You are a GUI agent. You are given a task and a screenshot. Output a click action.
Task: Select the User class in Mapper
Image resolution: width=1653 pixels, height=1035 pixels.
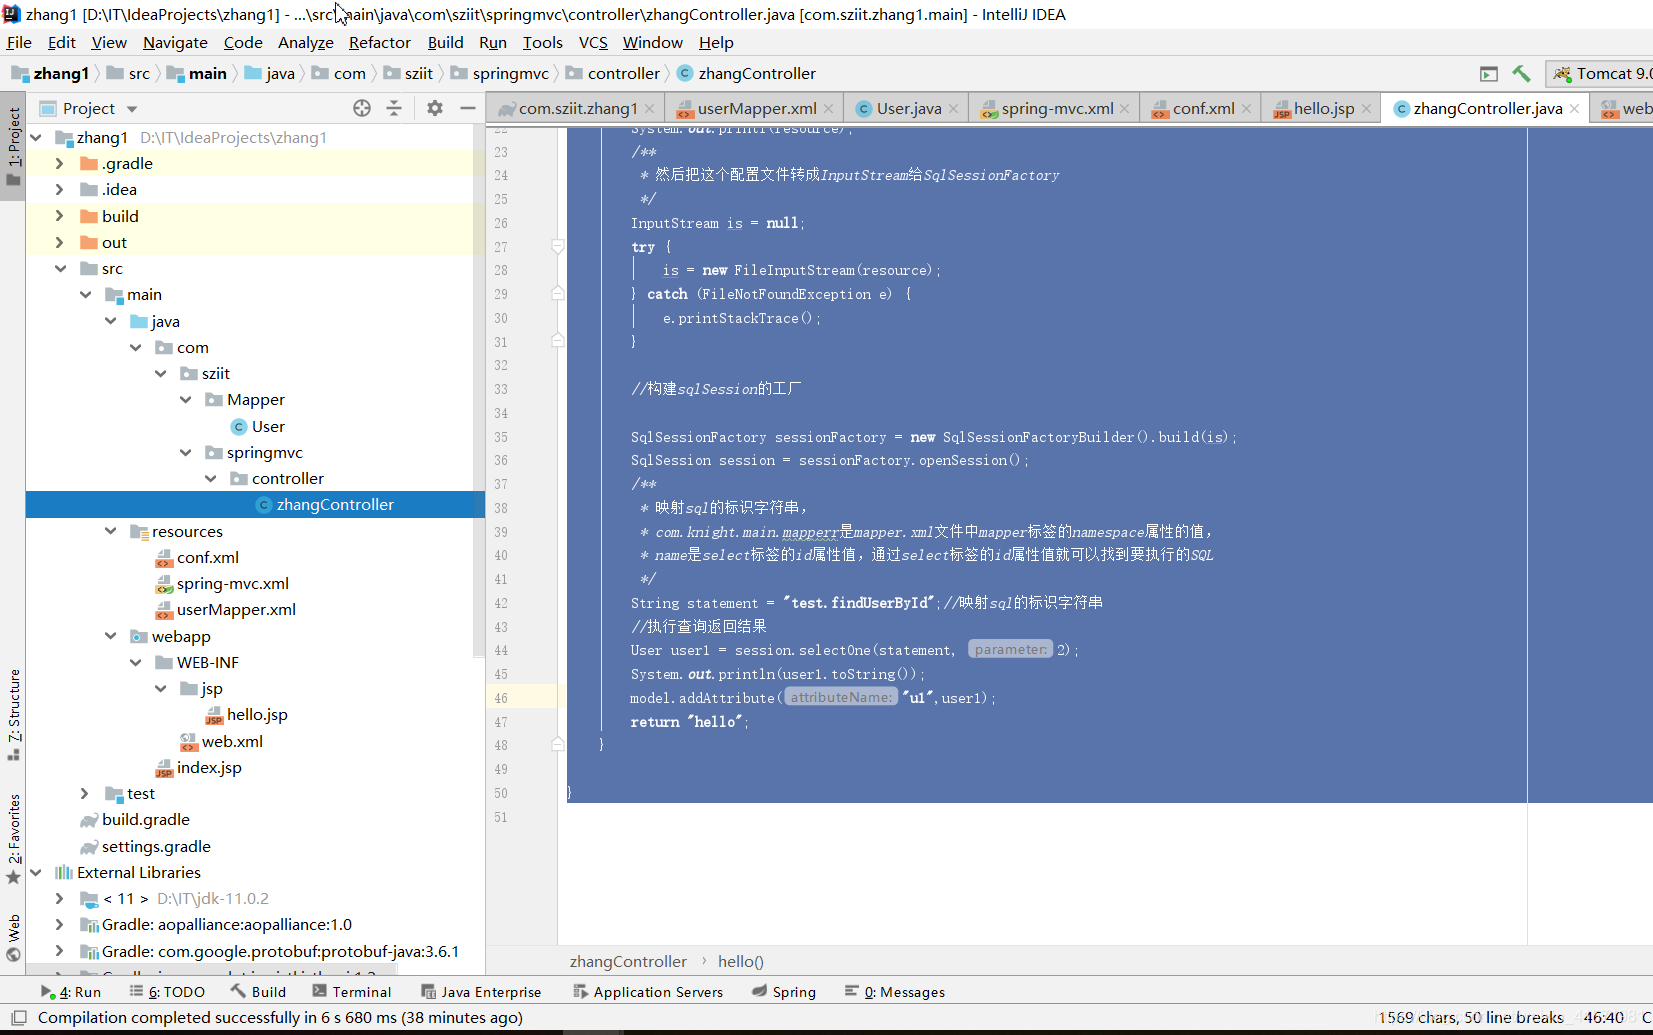258,426
